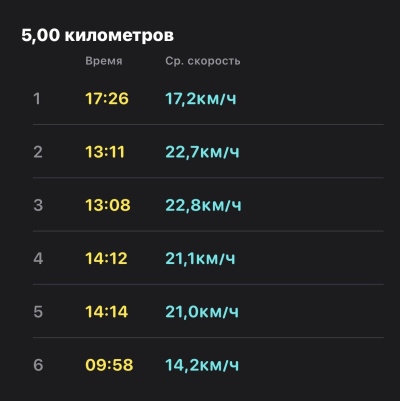Click split number 2 row label
Screen dimensions: 400x401
point(38,152)
